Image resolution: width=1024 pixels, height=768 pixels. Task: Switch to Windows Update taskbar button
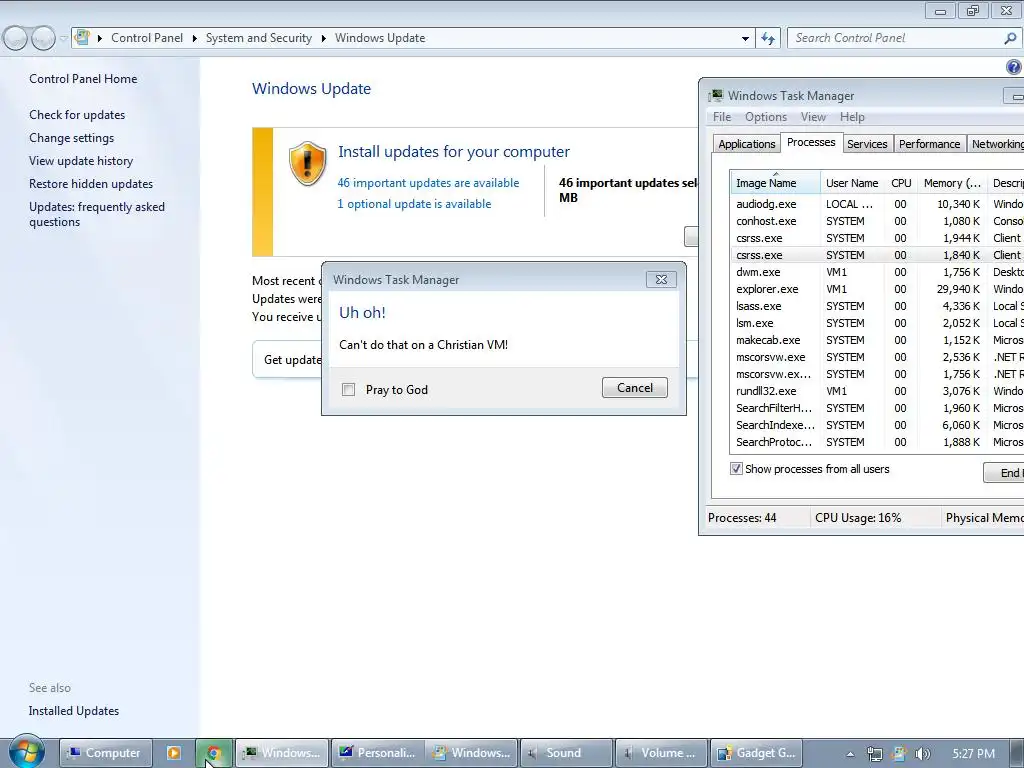click(473, 753)
